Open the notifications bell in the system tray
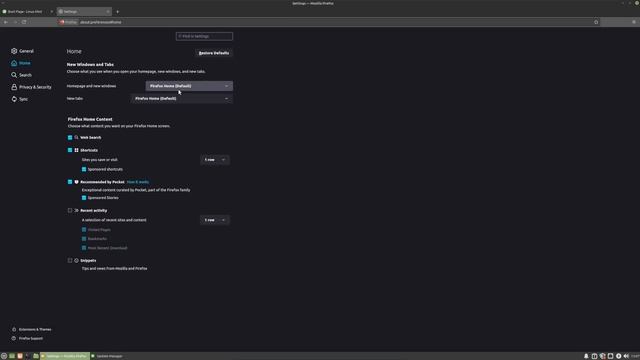Viewport: 640px width, 360px height. point(586,356)
